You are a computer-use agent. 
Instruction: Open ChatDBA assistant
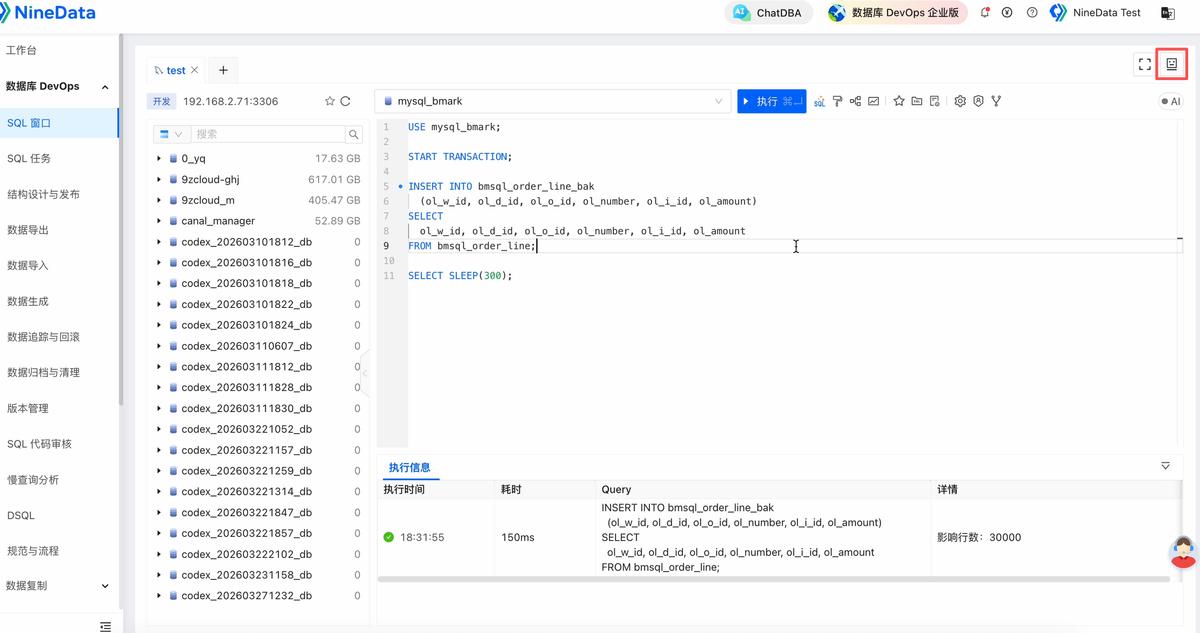pyautogui.click(x=768, y=13)
